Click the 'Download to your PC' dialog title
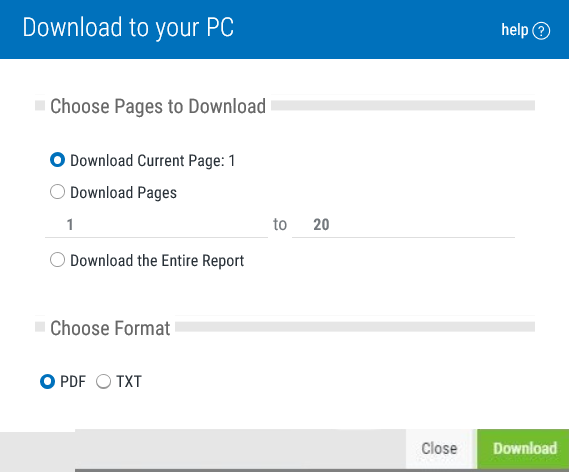The image size is (569, 472). [x=128, y=28]
